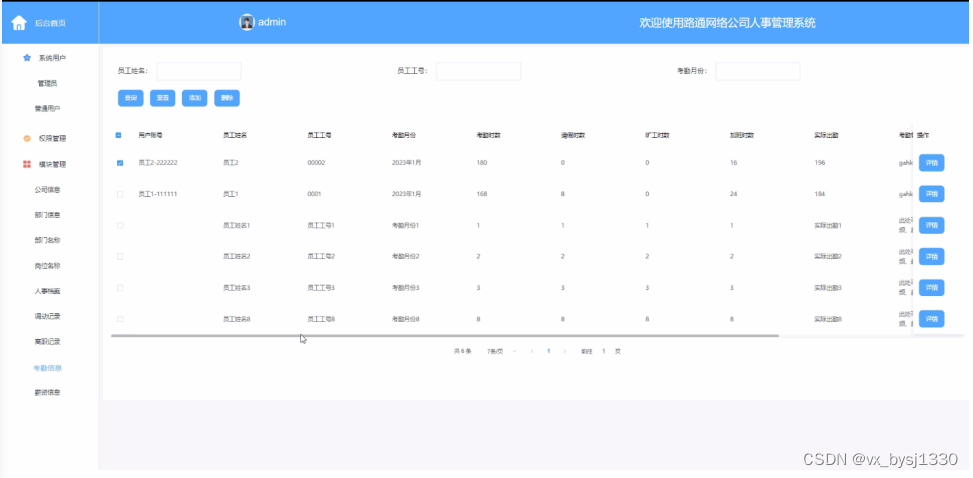Click the 添加 add button

pos(195,98)
